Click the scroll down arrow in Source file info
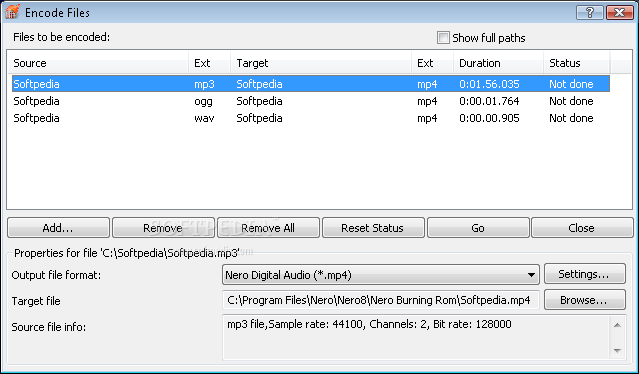This screenshot has width=639, height=374. coord(617,350)
